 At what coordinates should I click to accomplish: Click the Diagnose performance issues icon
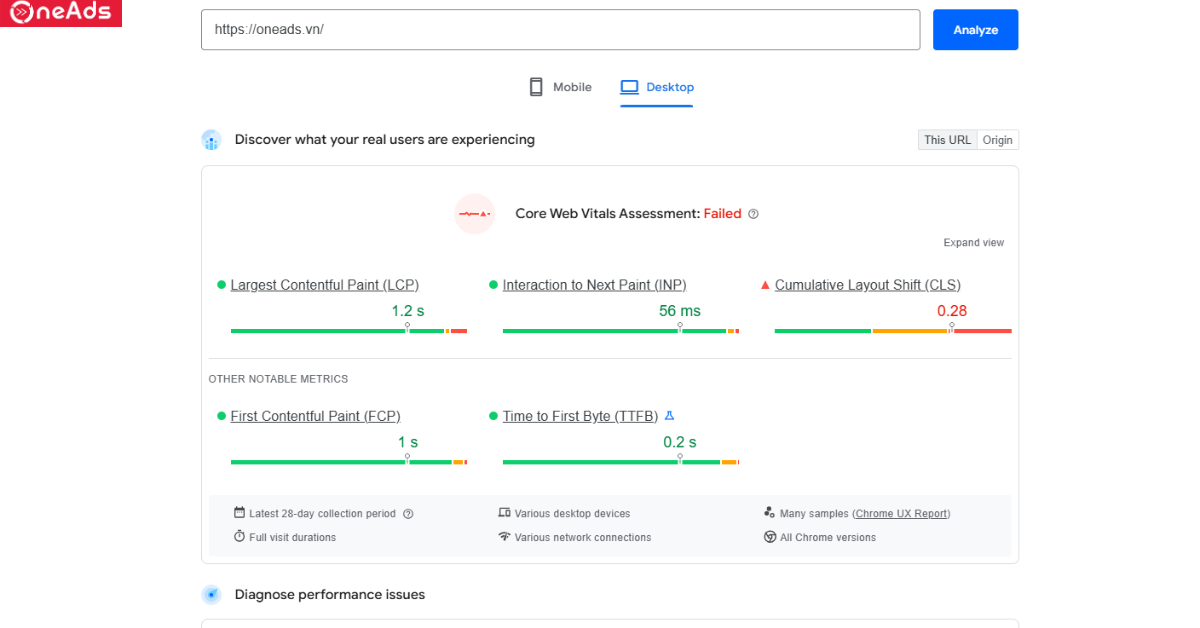click(x=211, y=595)
